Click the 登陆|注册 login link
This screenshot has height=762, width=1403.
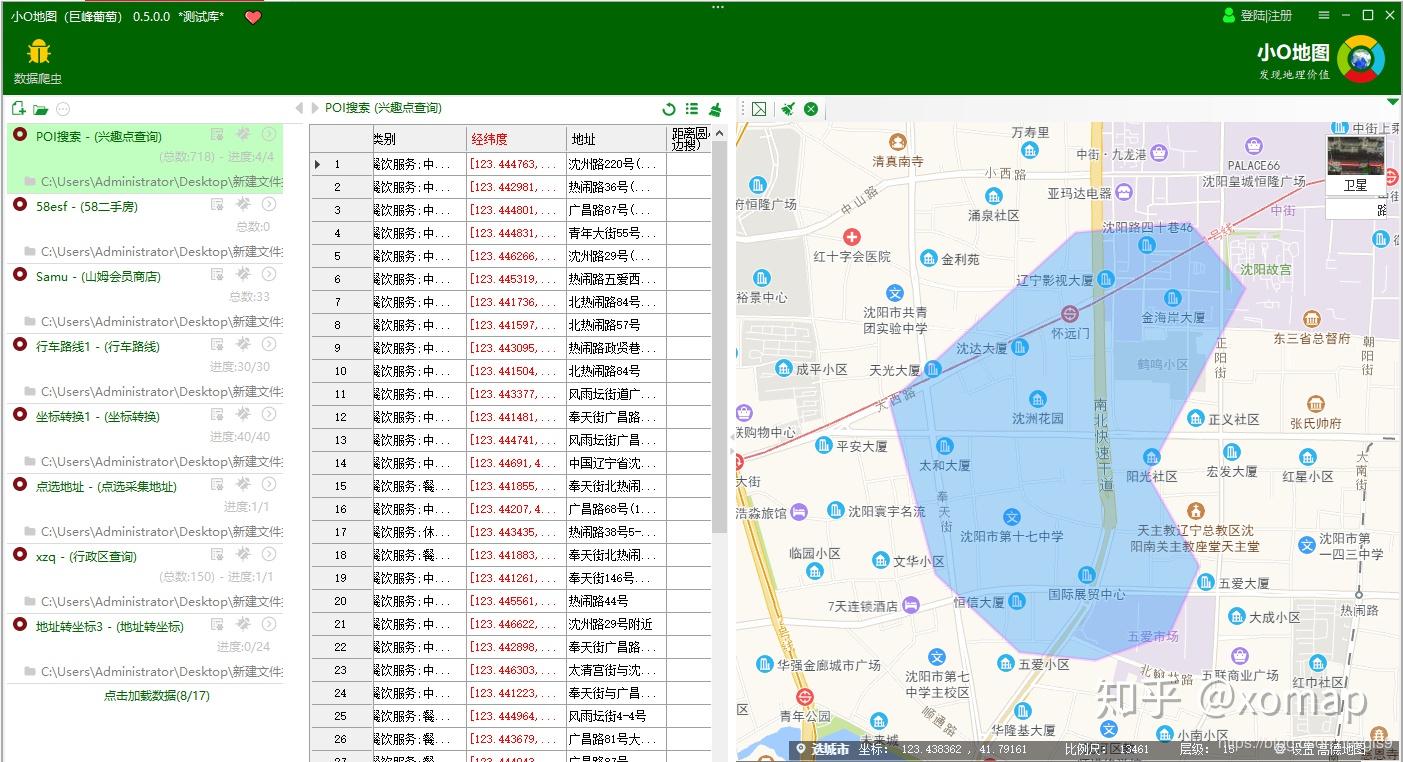pyautogui.click(x=1266, y=15)
